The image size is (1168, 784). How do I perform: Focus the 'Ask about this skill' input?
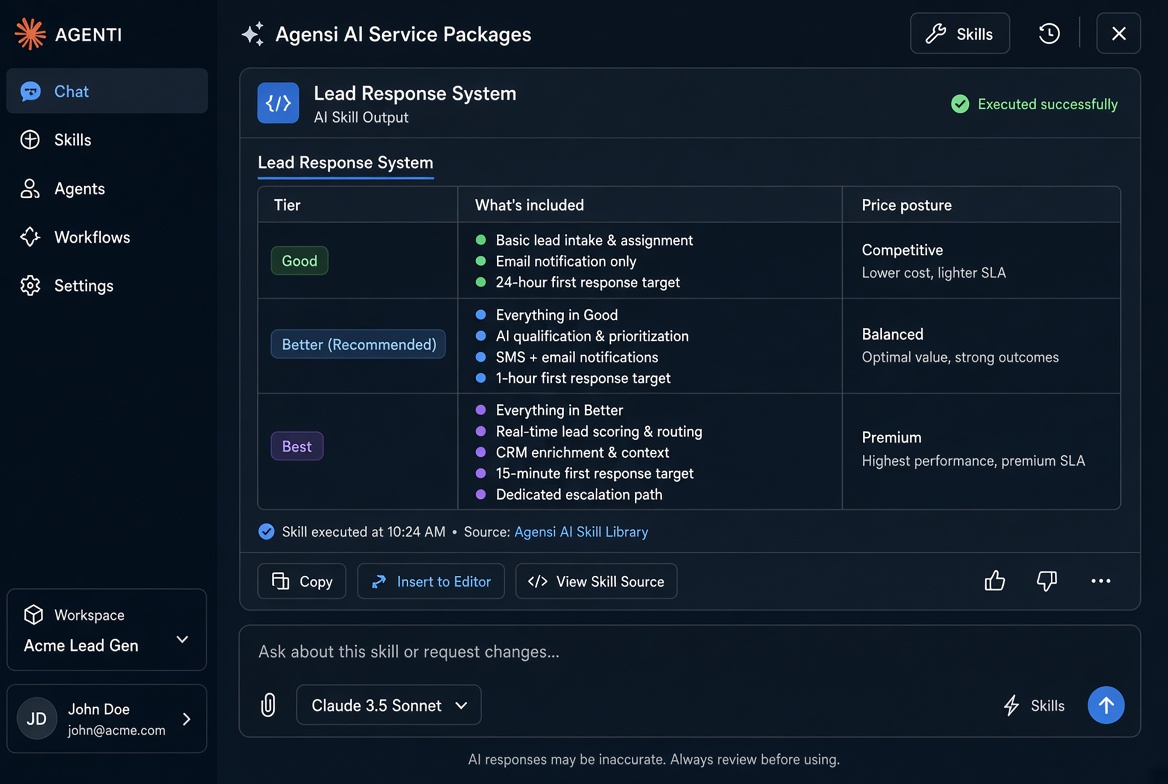point(689,652)
